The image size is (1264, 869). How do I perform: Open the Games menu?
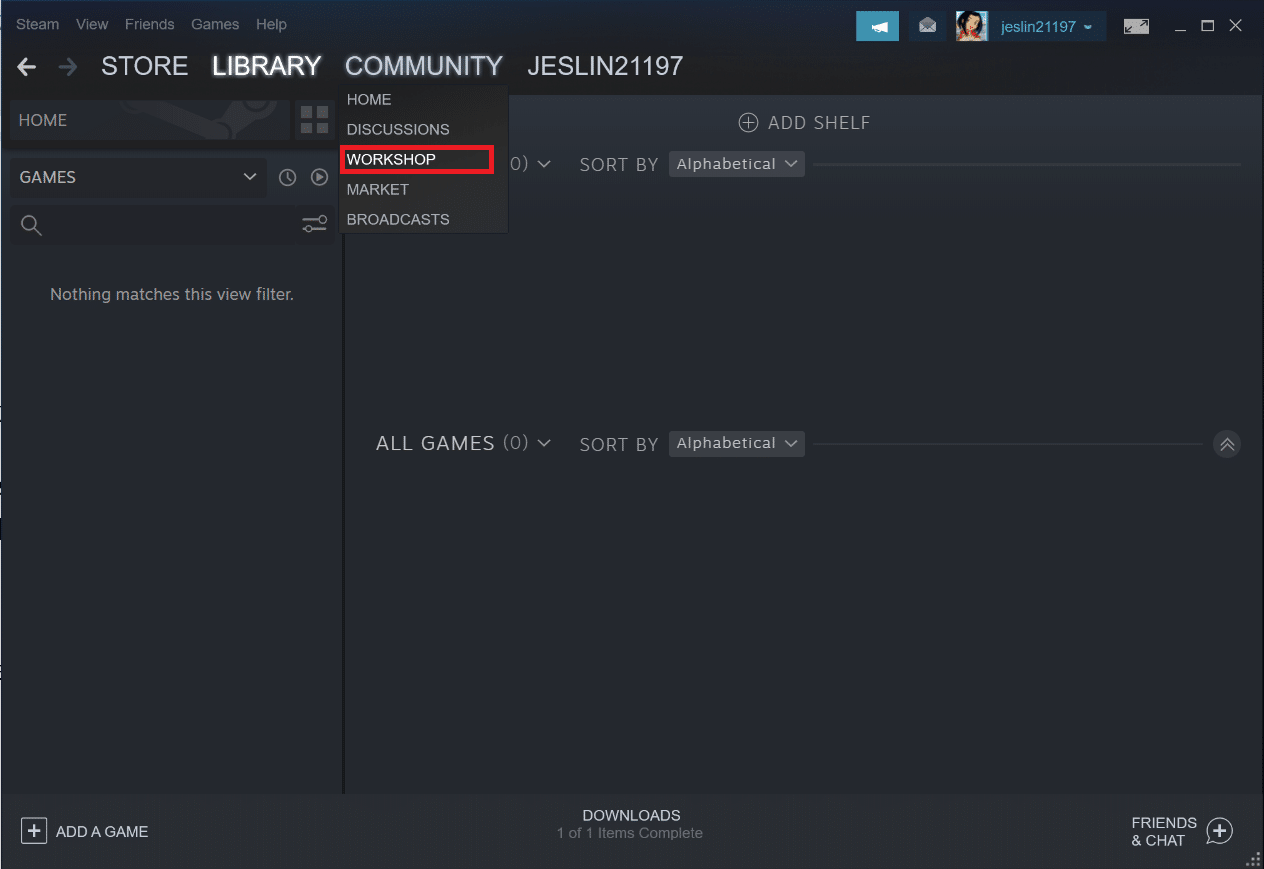pos(215,24)
